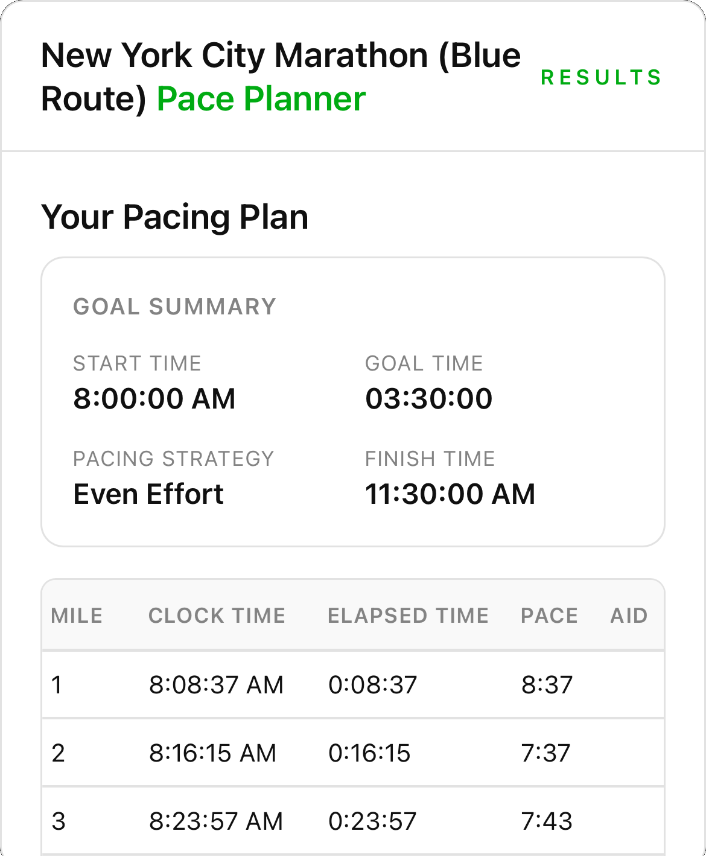Select the 8:00:00 AM start time value
This screenshot has height=856, width=706.
point(154,398)
